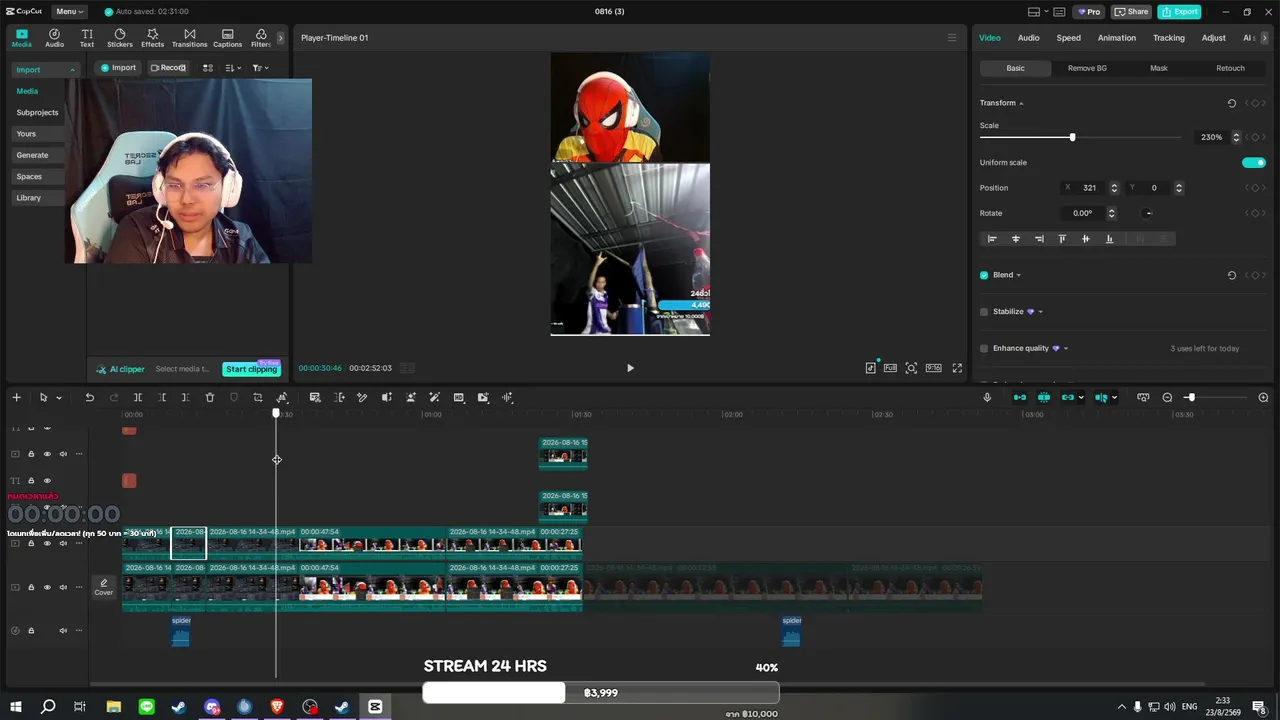Collapse the Import section in sidebar
The image size is (1280, 720).
click(72, 70)
